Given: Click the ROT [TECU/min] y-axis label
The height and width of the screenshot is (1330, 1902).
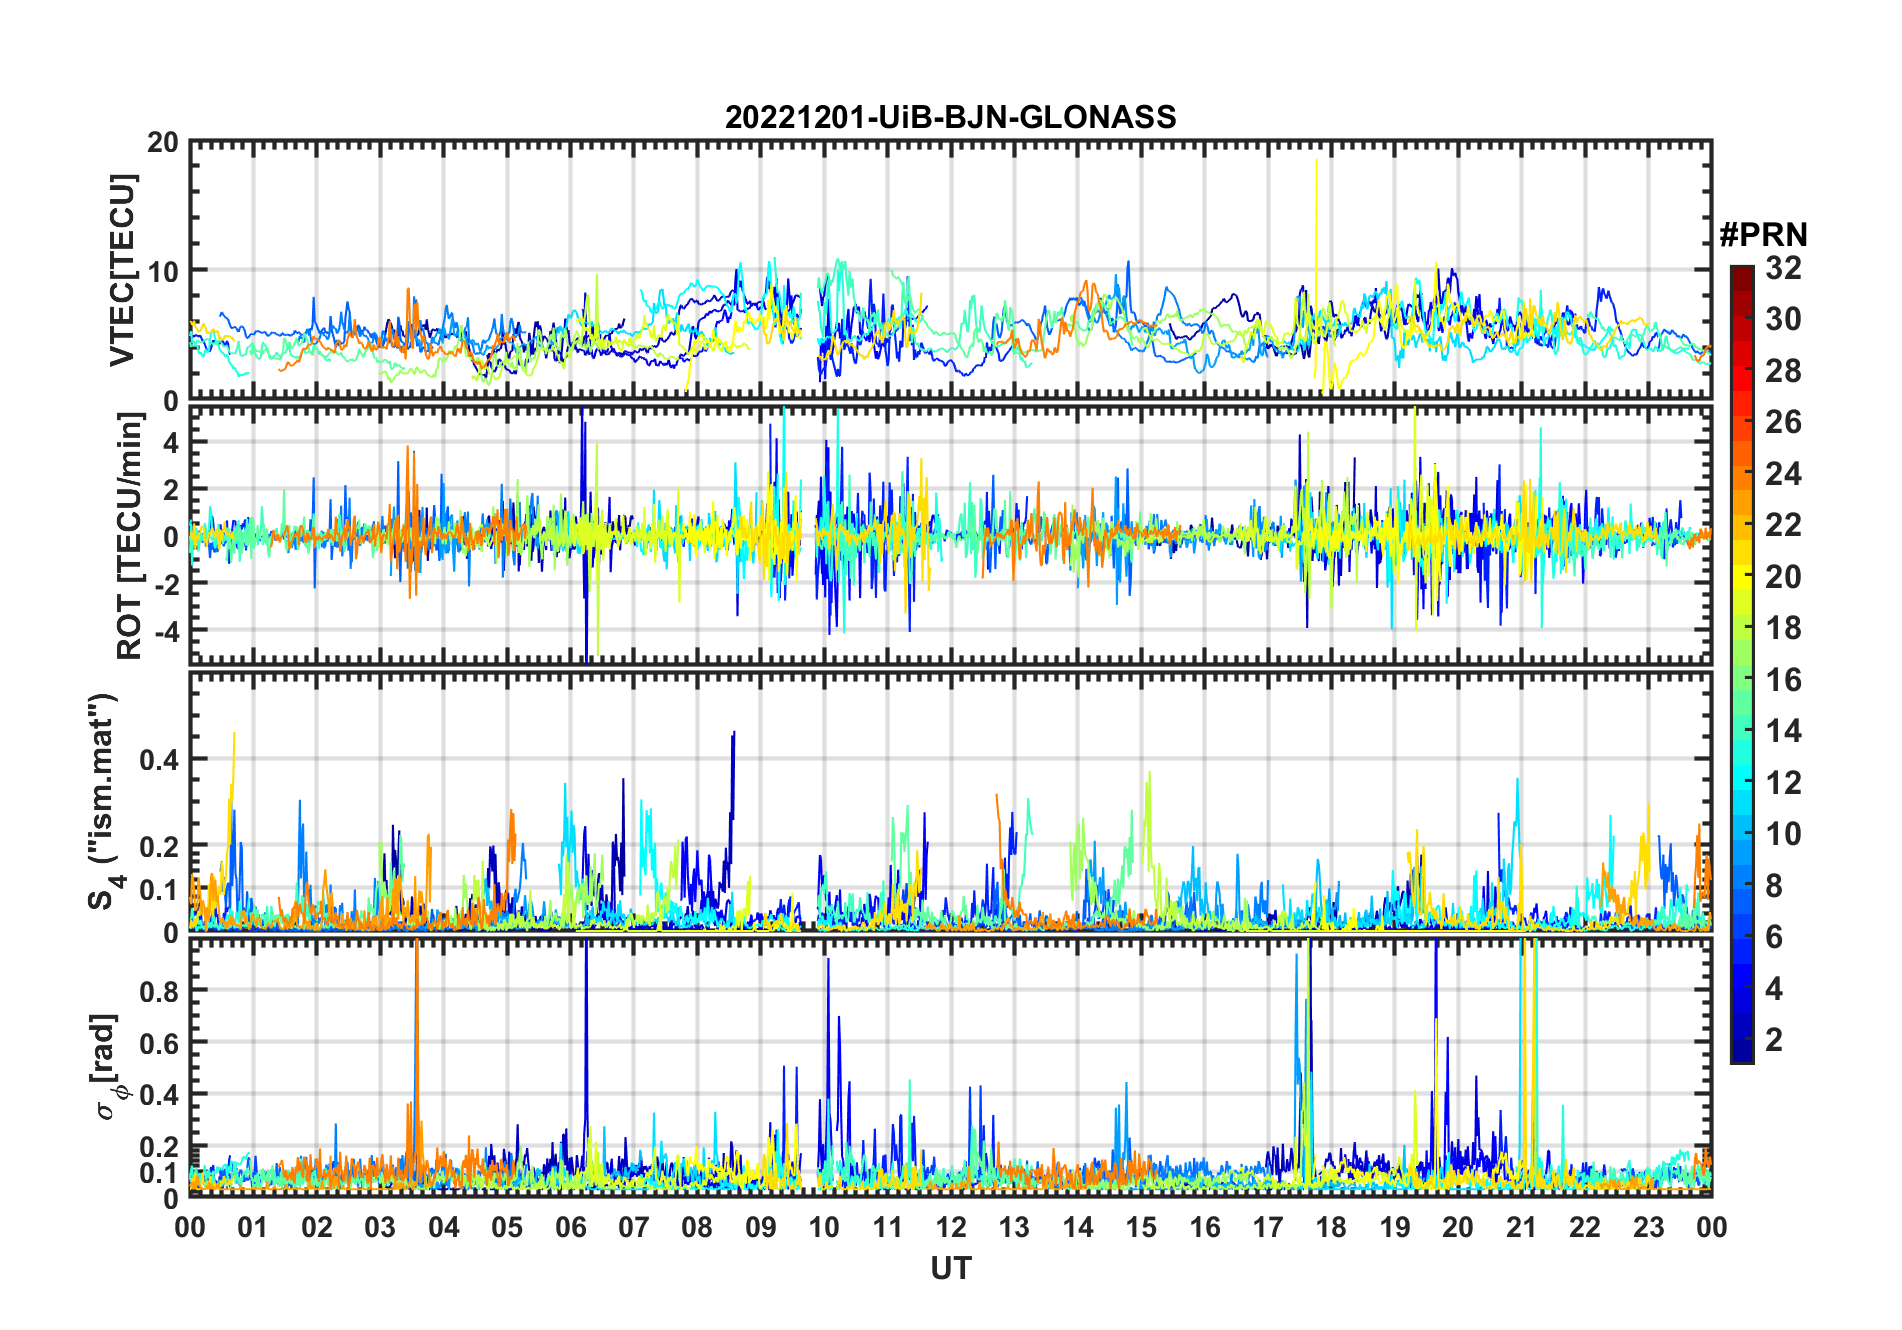Looking at the screenshot, I should coord(130,536).
